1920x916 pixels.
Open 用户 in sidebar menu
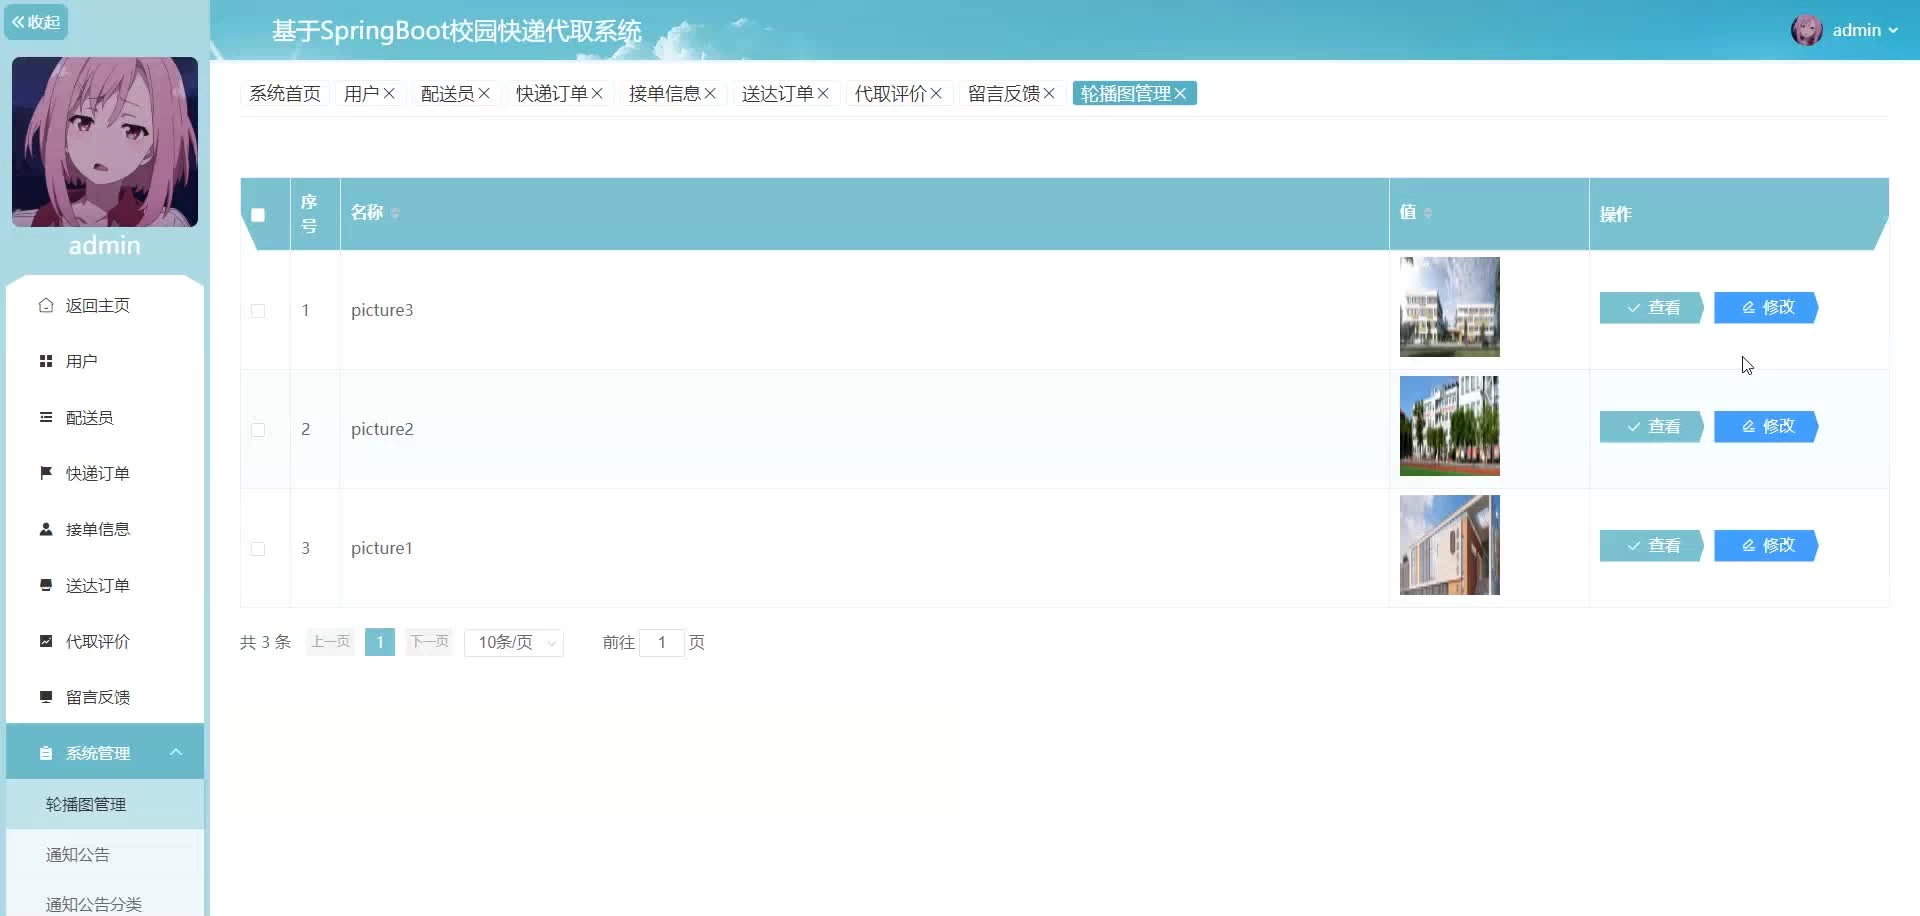pos(105,361)
